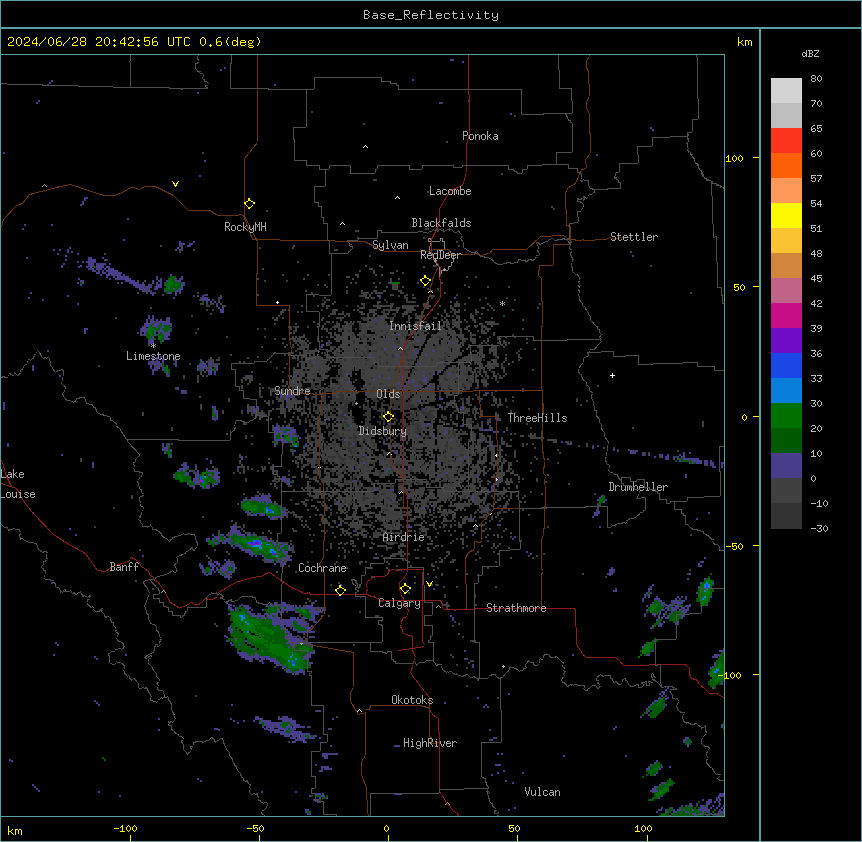Click the yellow diamond marker above Calgary label
The height and width of the screenshot is (842, 862).
405,589
